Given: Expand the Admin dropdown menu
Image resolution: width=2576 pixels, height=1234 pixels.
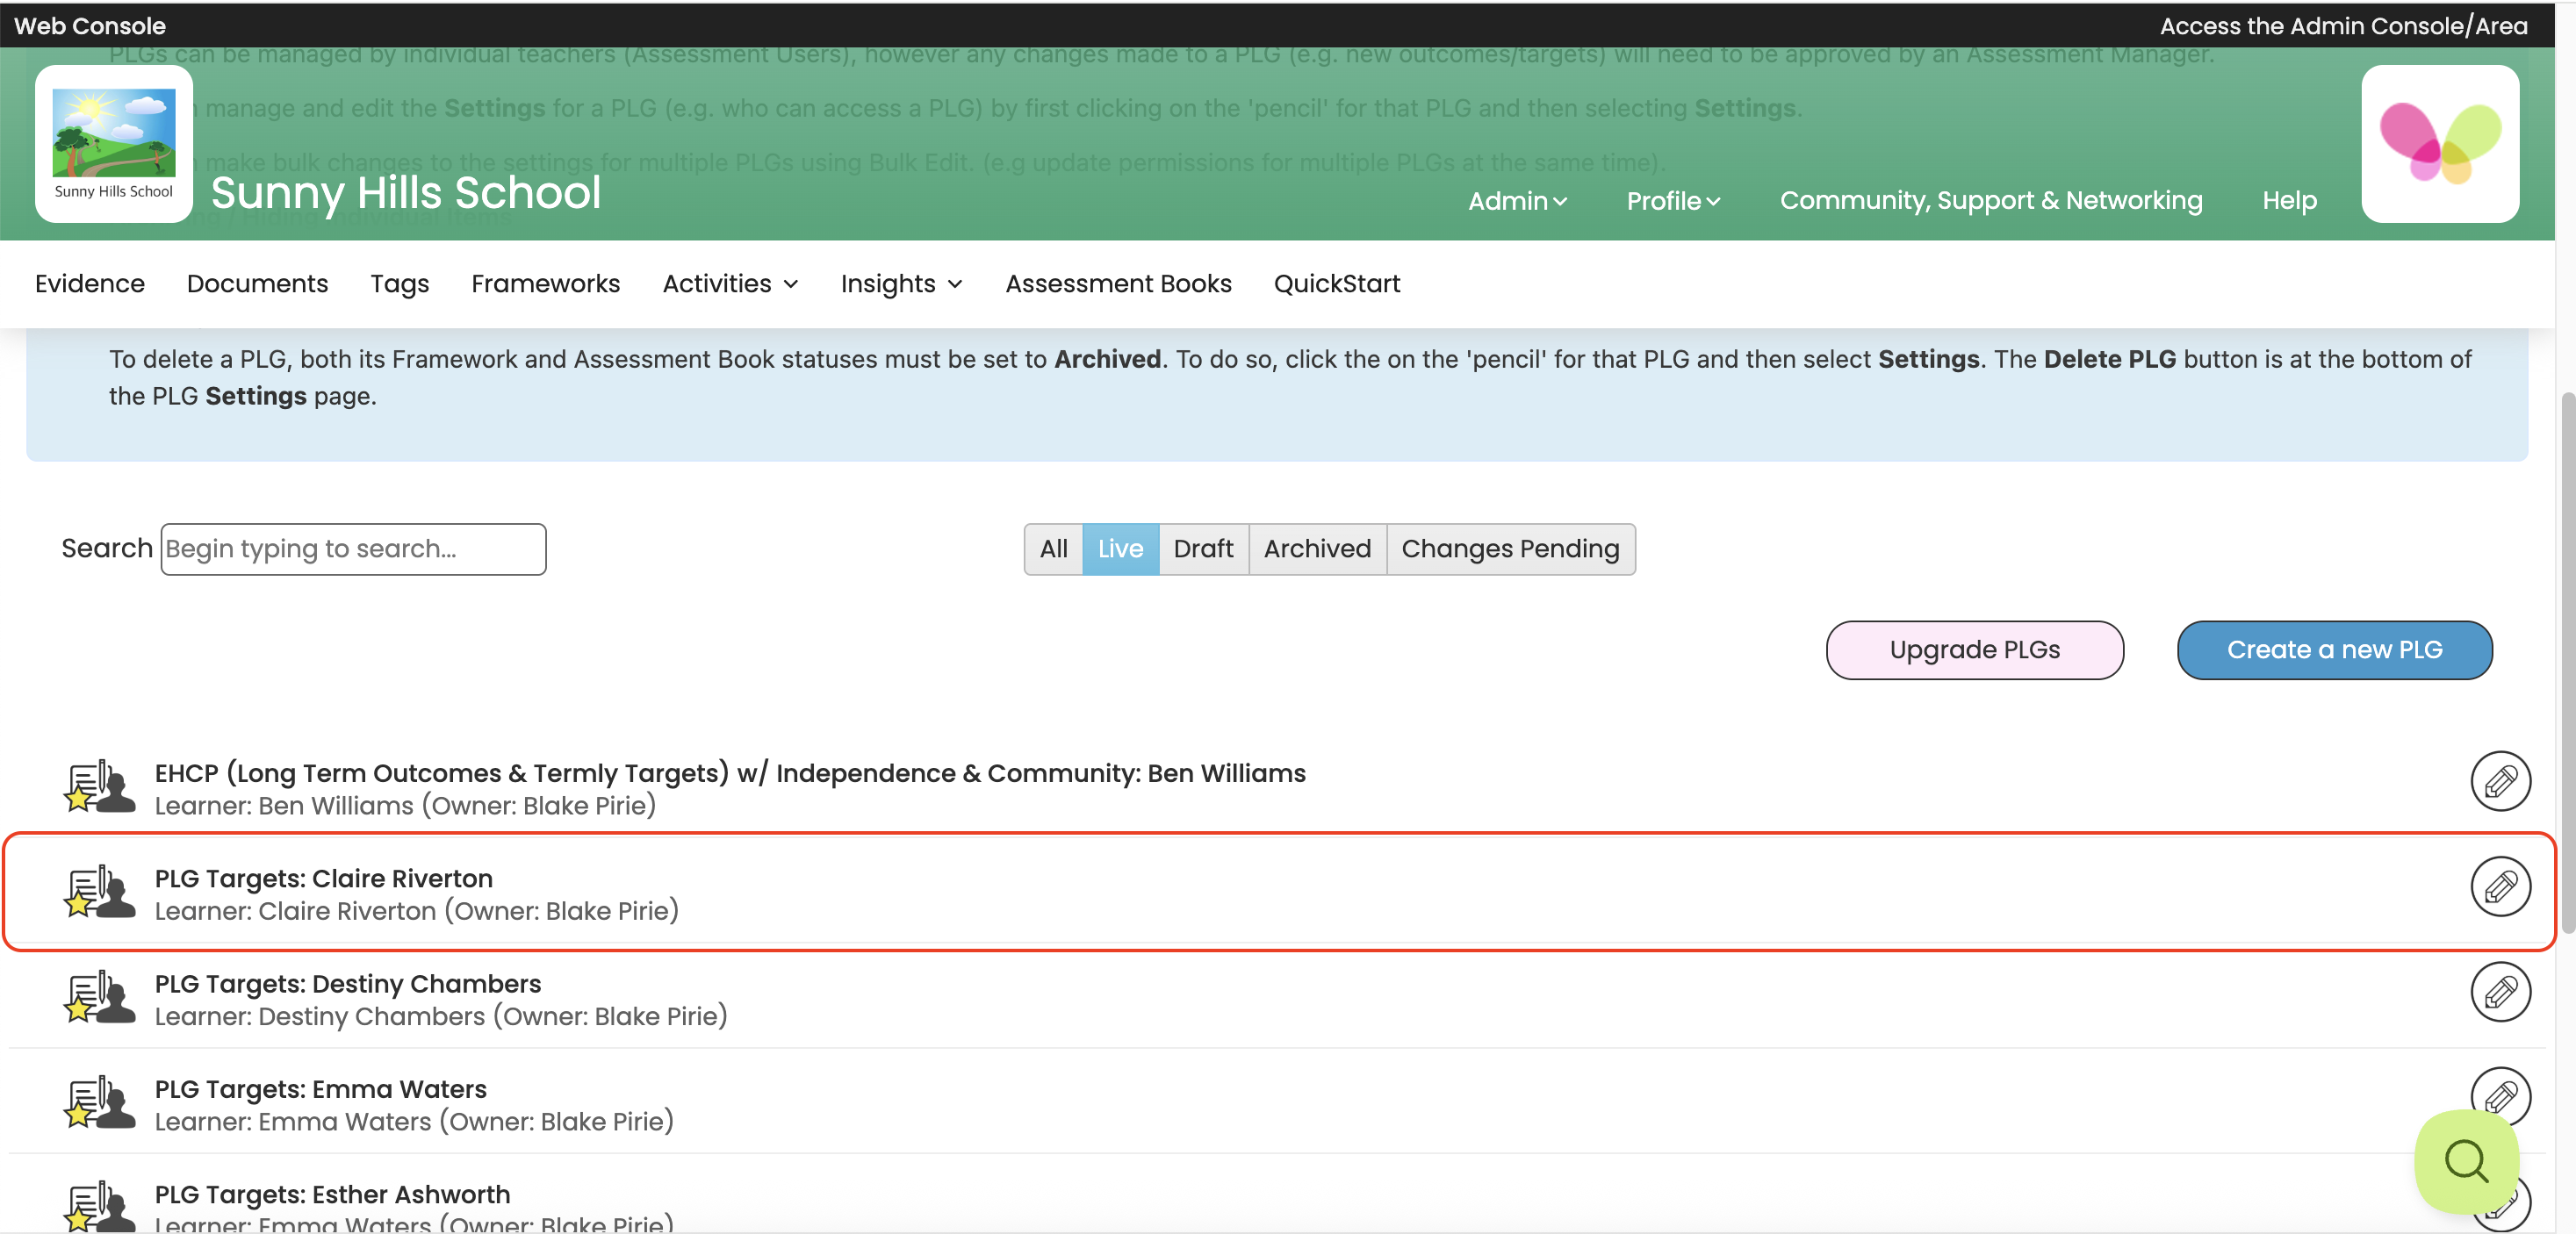Looking at the screenshot, I should [1516, 201].
